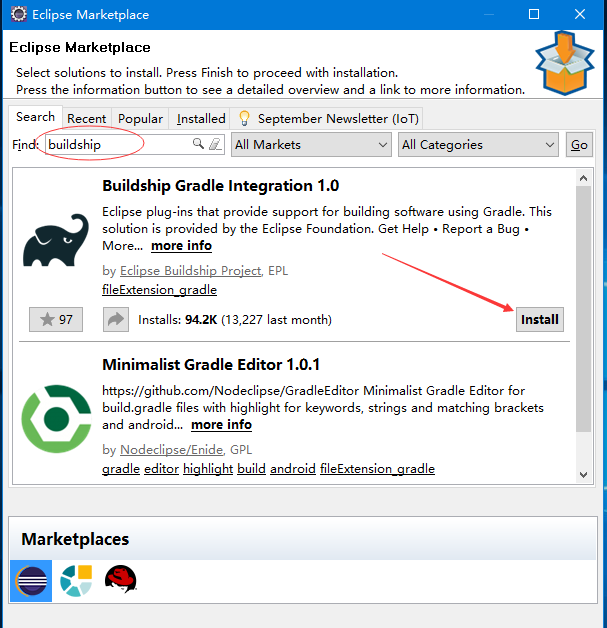Click the android tag link
The width and height of the screenshot is (607, 628).
click(293, 469)
